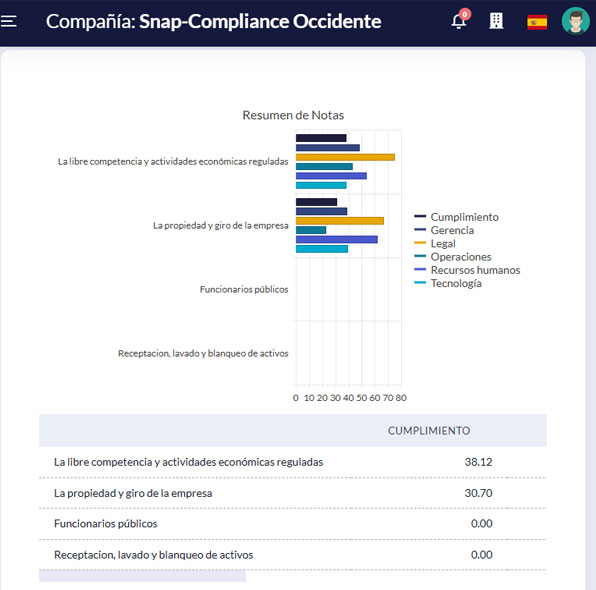This screenshot has height=590, width=596.
Task: Toggle Gerencia series in chart legend
Action: tap(444, 230)
